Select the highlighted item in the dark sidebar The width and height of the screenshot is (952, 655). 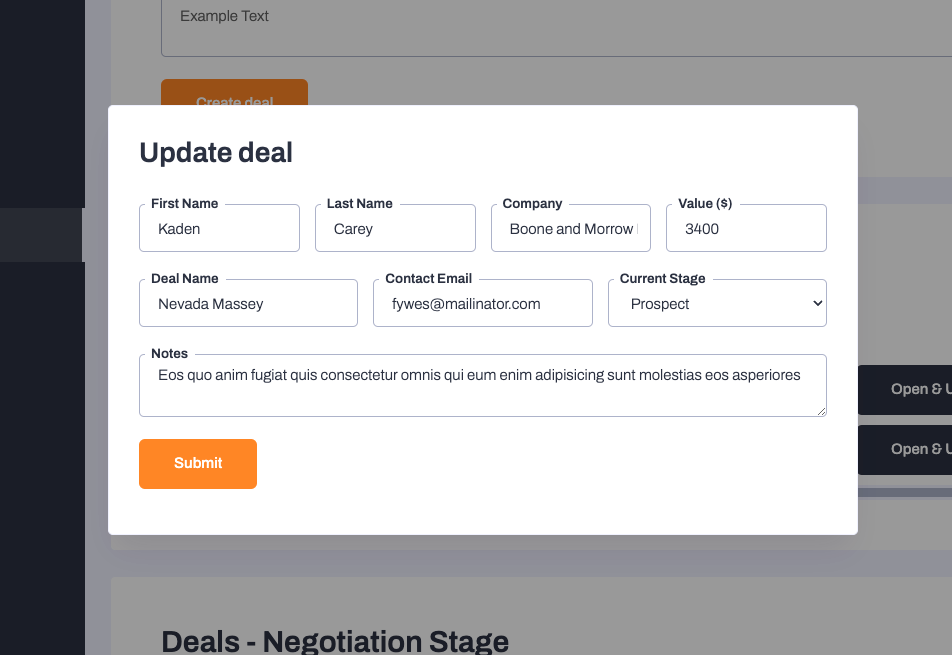click(41, 235)
